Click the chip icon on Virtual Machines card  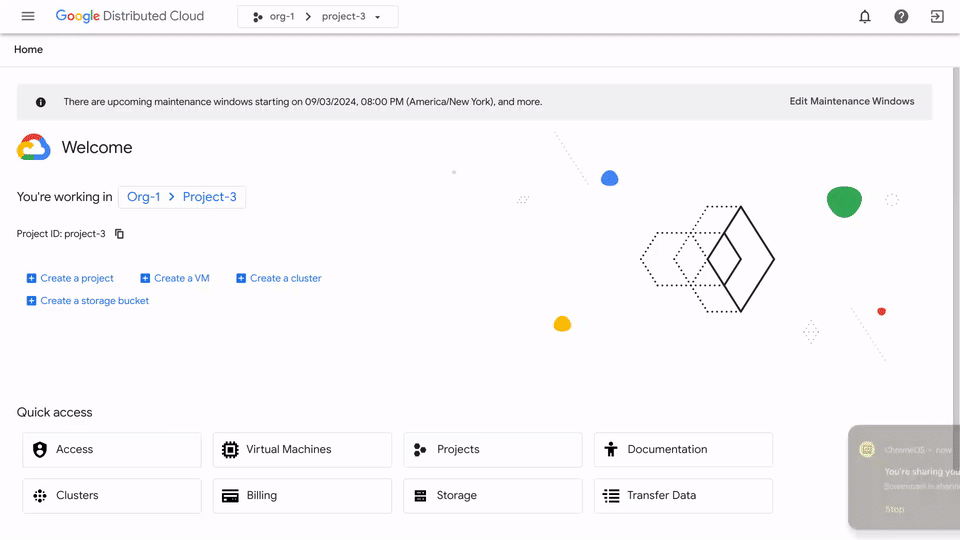(230, 450)
